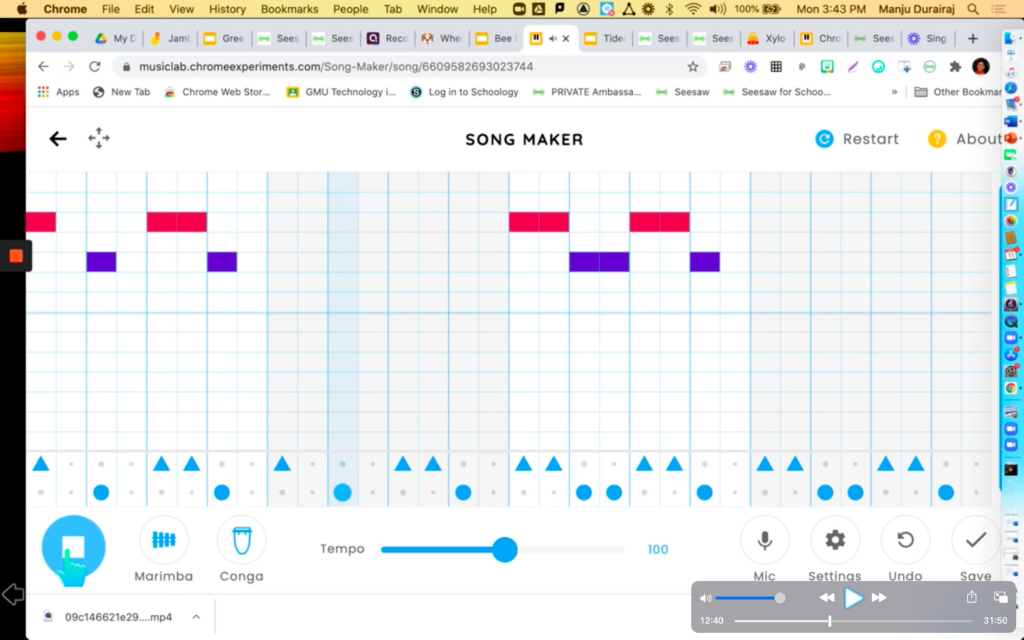Toggle the first purple note block
Screen dimensions: 1024x640
[101, 262]
